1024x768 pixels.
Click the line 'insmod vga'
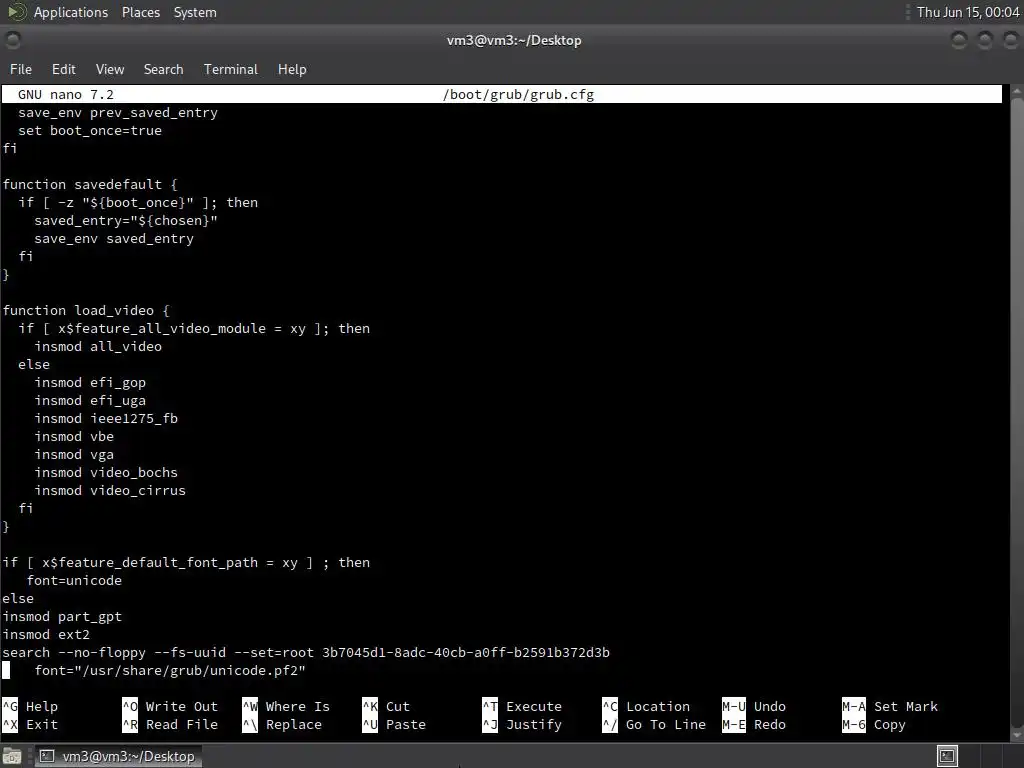pos(74,455)
